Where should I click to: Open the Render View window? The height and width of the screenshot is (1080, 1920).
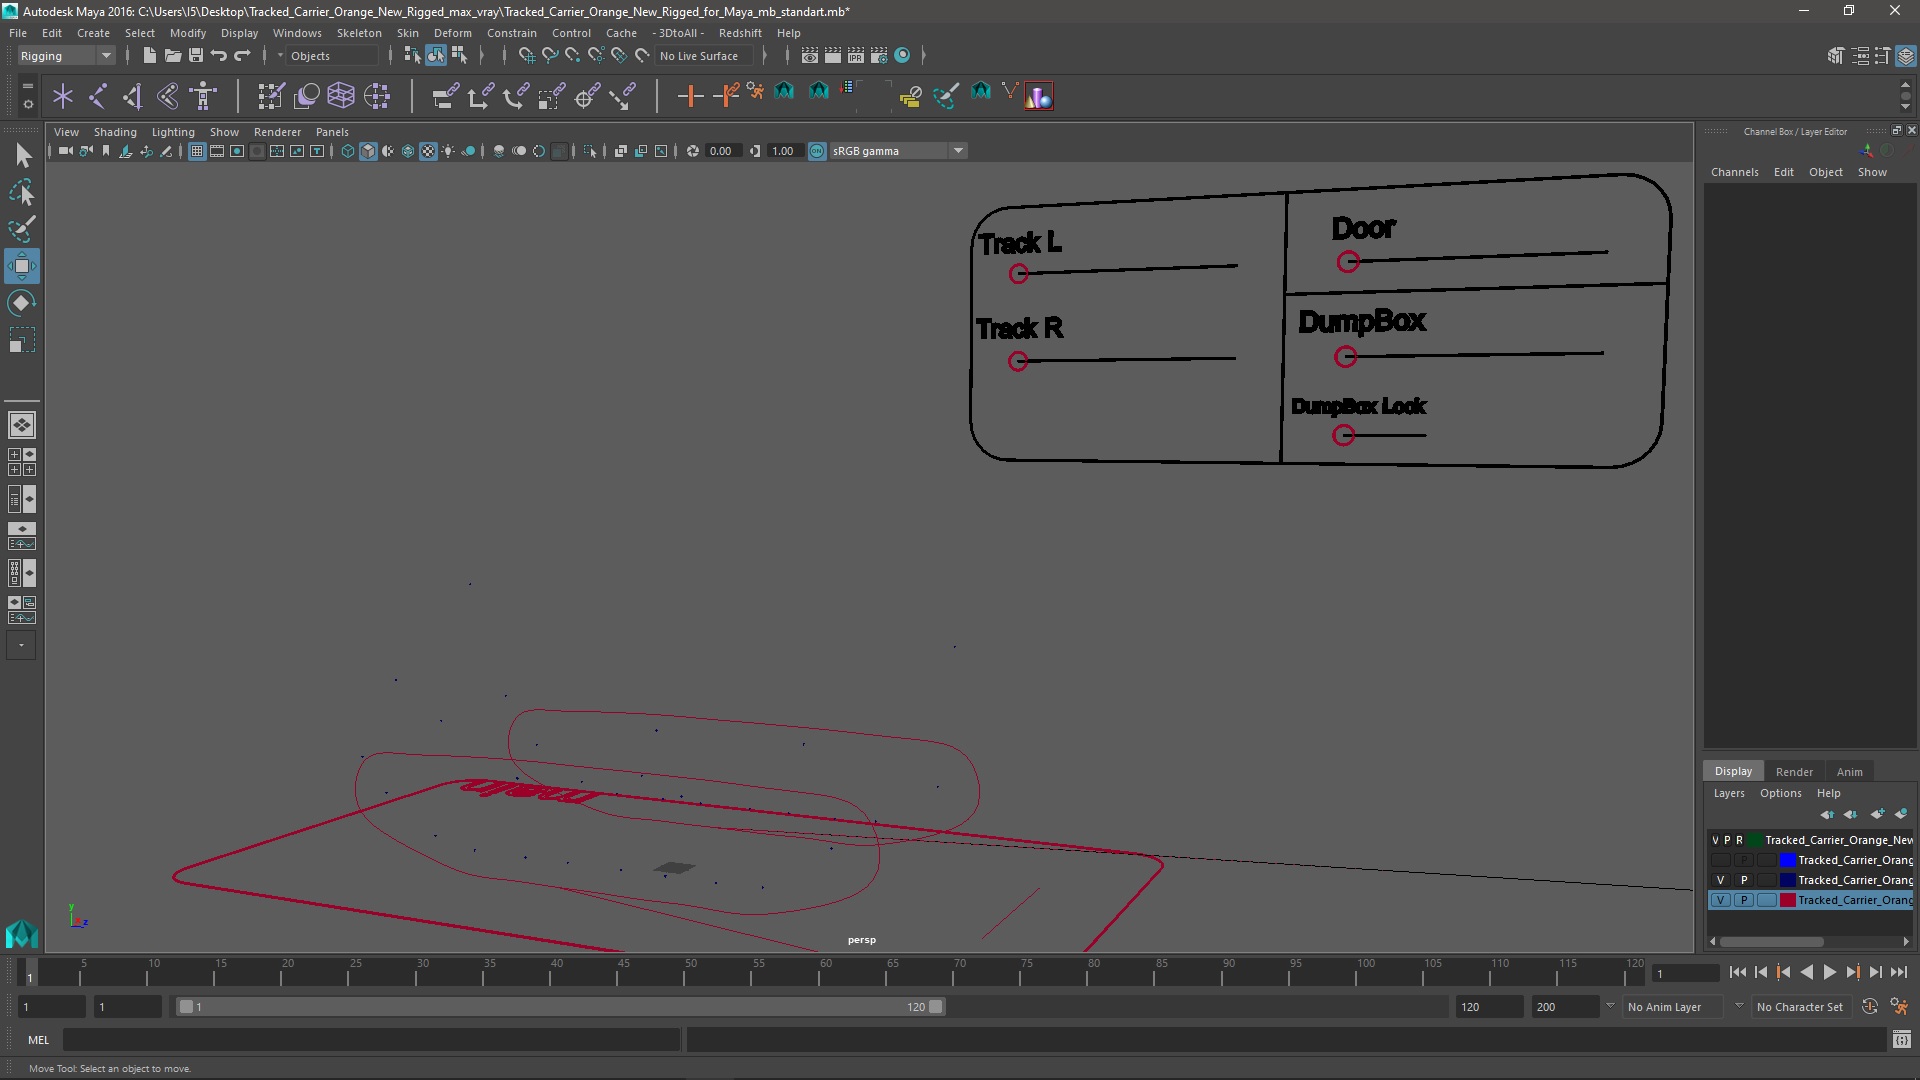tap(810, 56)
